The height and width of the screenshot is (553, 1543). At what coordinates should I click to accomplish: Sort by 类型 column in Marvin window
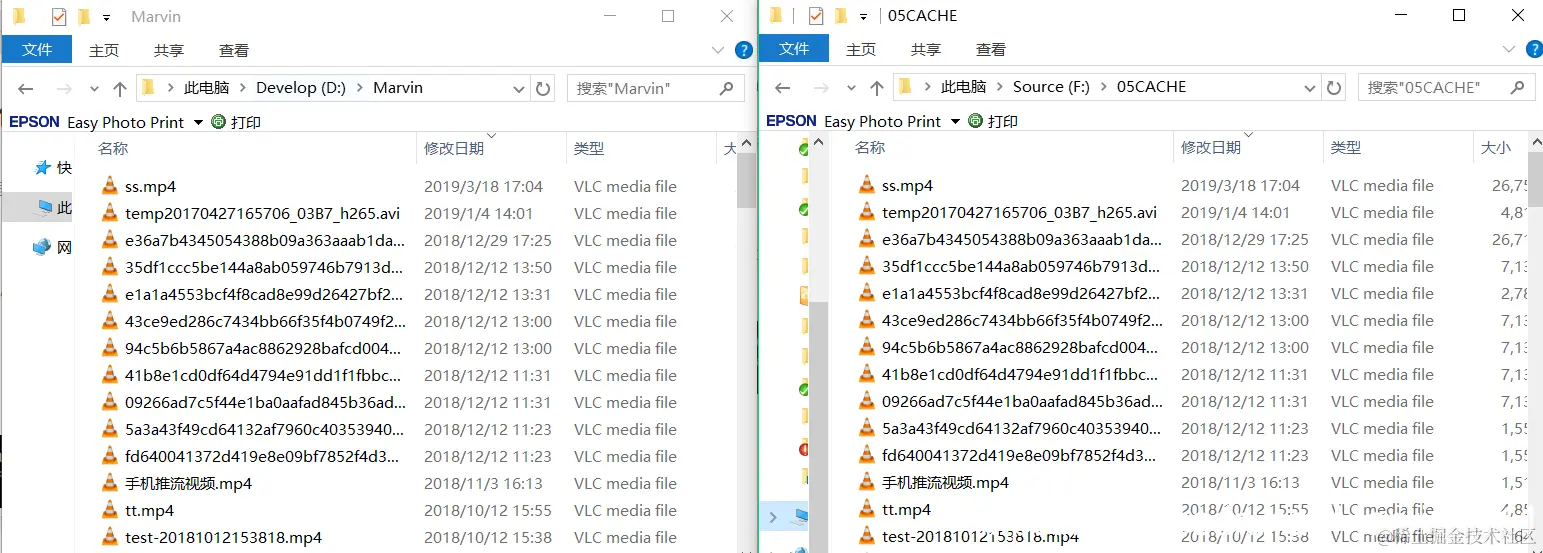tap(589, 149)
